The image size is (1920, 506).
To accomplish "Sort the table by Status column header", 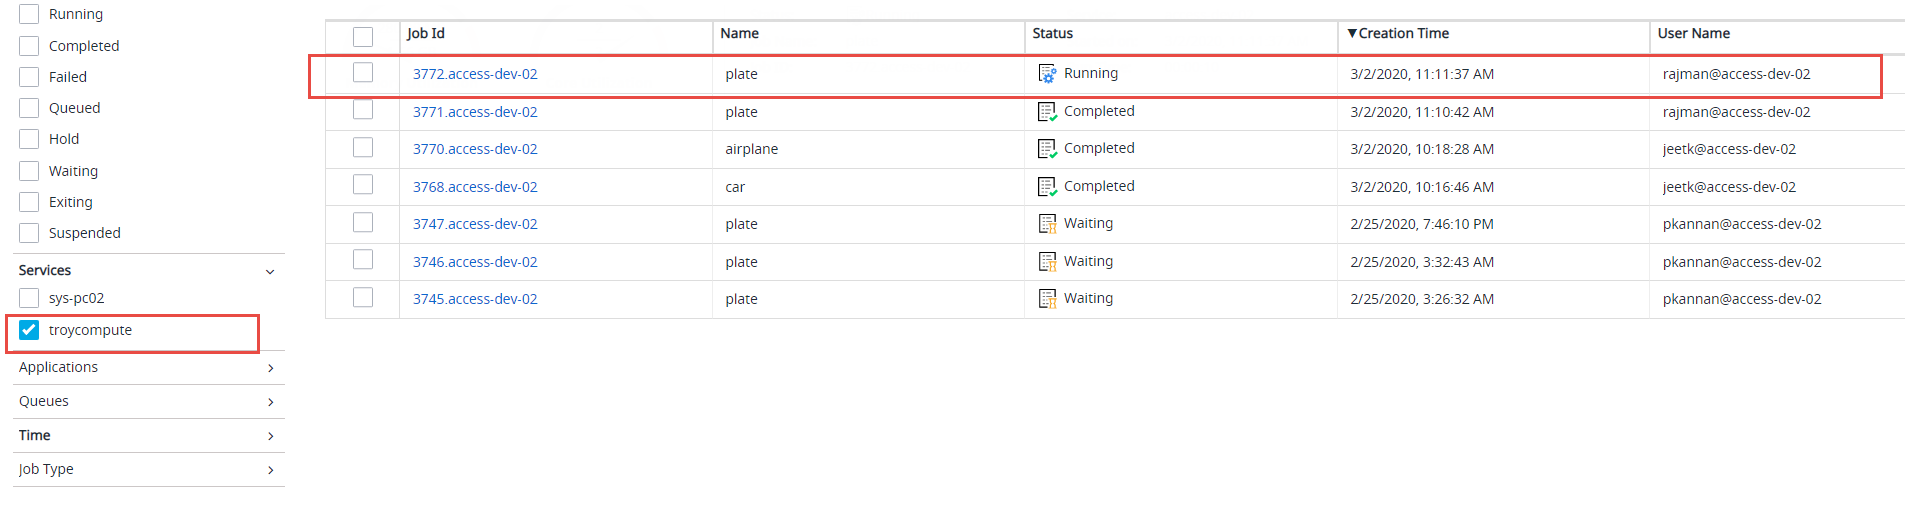I will 1052,34.
